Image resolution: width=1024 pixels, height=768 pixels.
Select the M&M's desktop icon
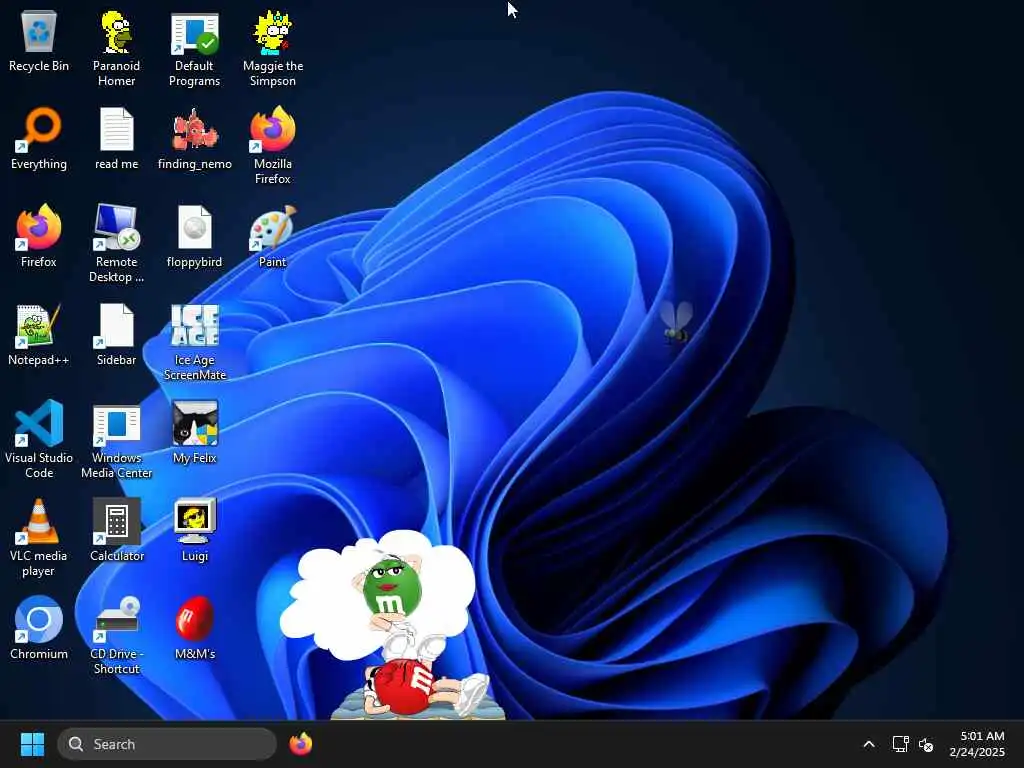coord(195,629)
